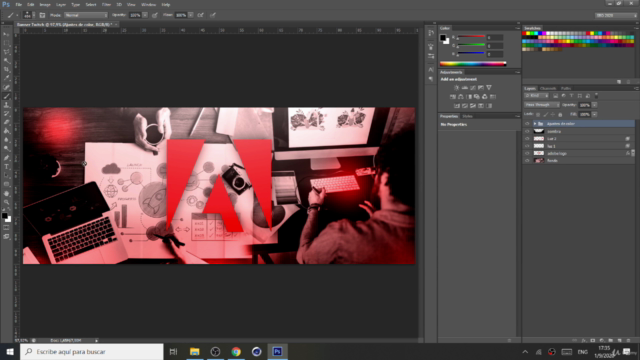Select the Lasso tool
The height and width of the screenshot is (360, 640).
[x=7, y=52]
